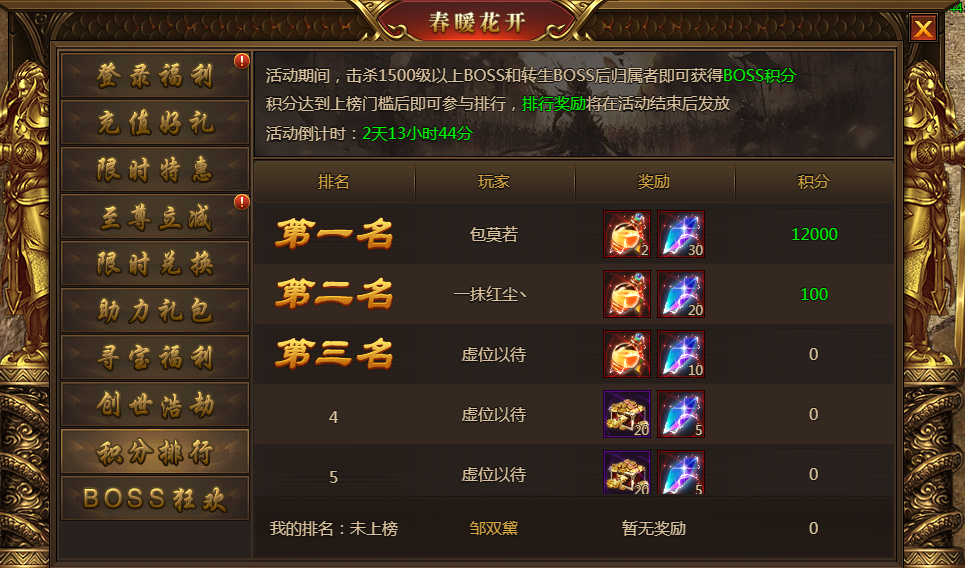Open the 登录福利 tab
The width and height of the screenshot is (965, 568).
click(154, 75)
